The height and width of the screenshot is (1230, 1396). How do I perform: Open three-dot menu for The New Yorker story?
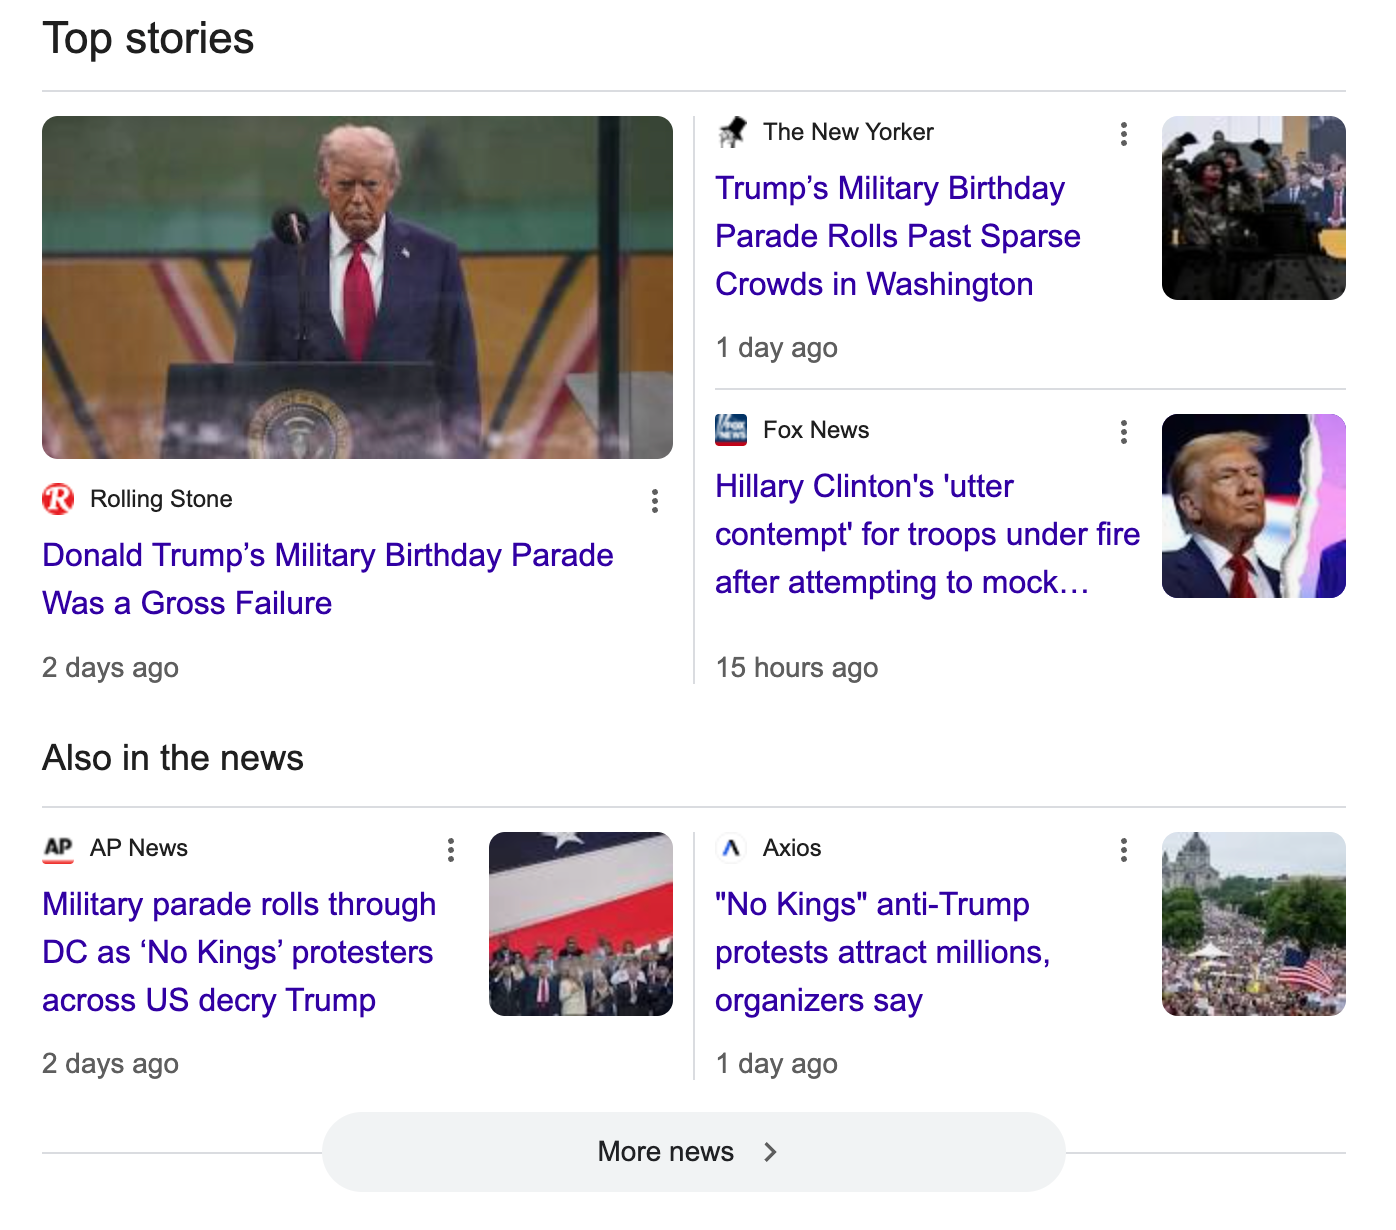point(1123,134)
